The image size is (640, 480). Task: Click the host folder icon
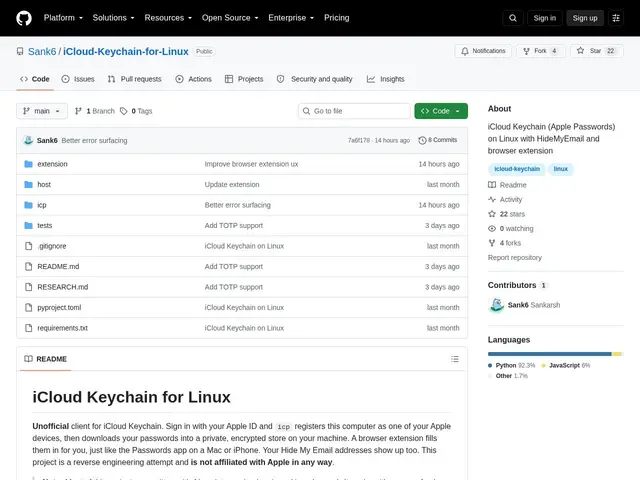pos(28,184)
